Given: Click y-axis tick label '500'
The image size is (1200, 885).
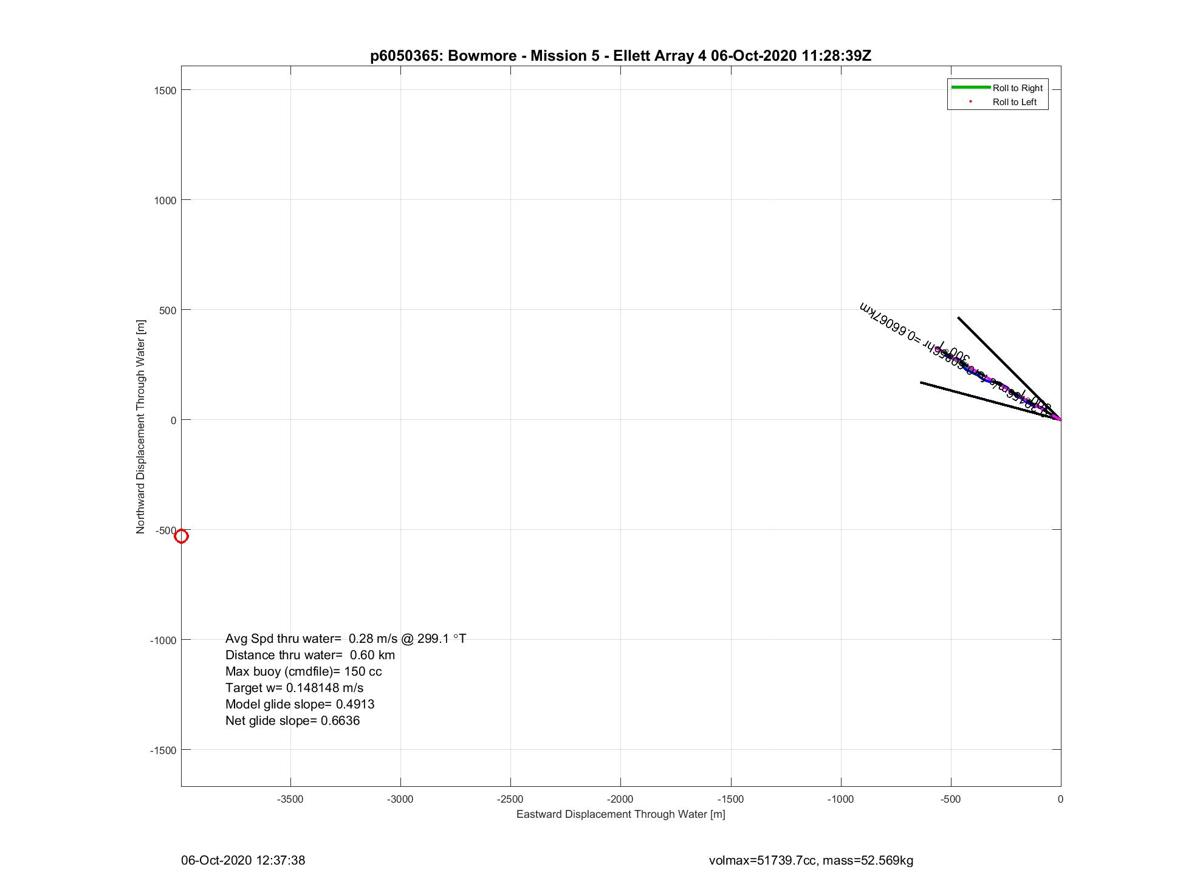Looking at the screenshot, I should [168, 310].
